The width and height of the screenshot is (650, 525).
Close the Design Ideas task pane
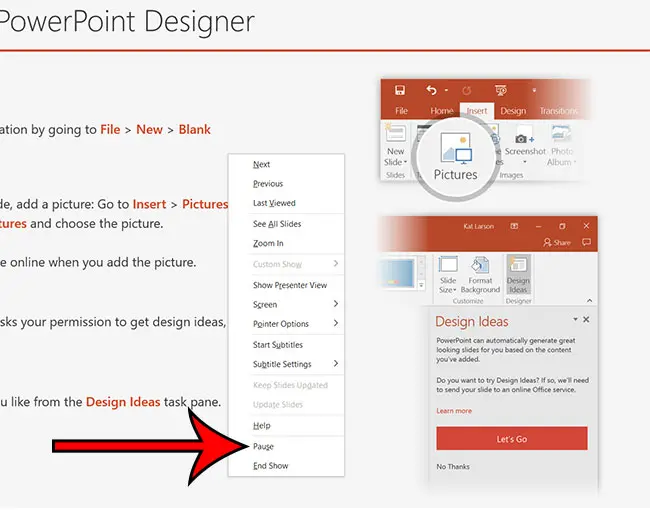pyautogui.click(x=586, y=319)
